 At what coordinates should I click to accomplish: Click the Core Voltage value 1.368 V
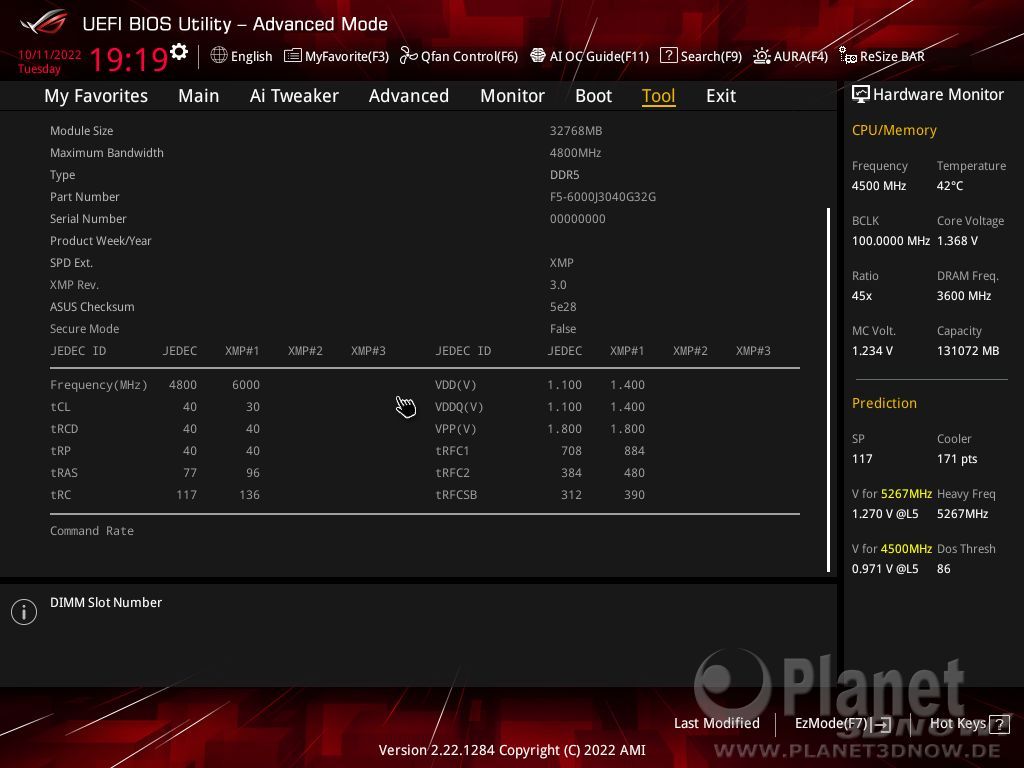point(957,241)
